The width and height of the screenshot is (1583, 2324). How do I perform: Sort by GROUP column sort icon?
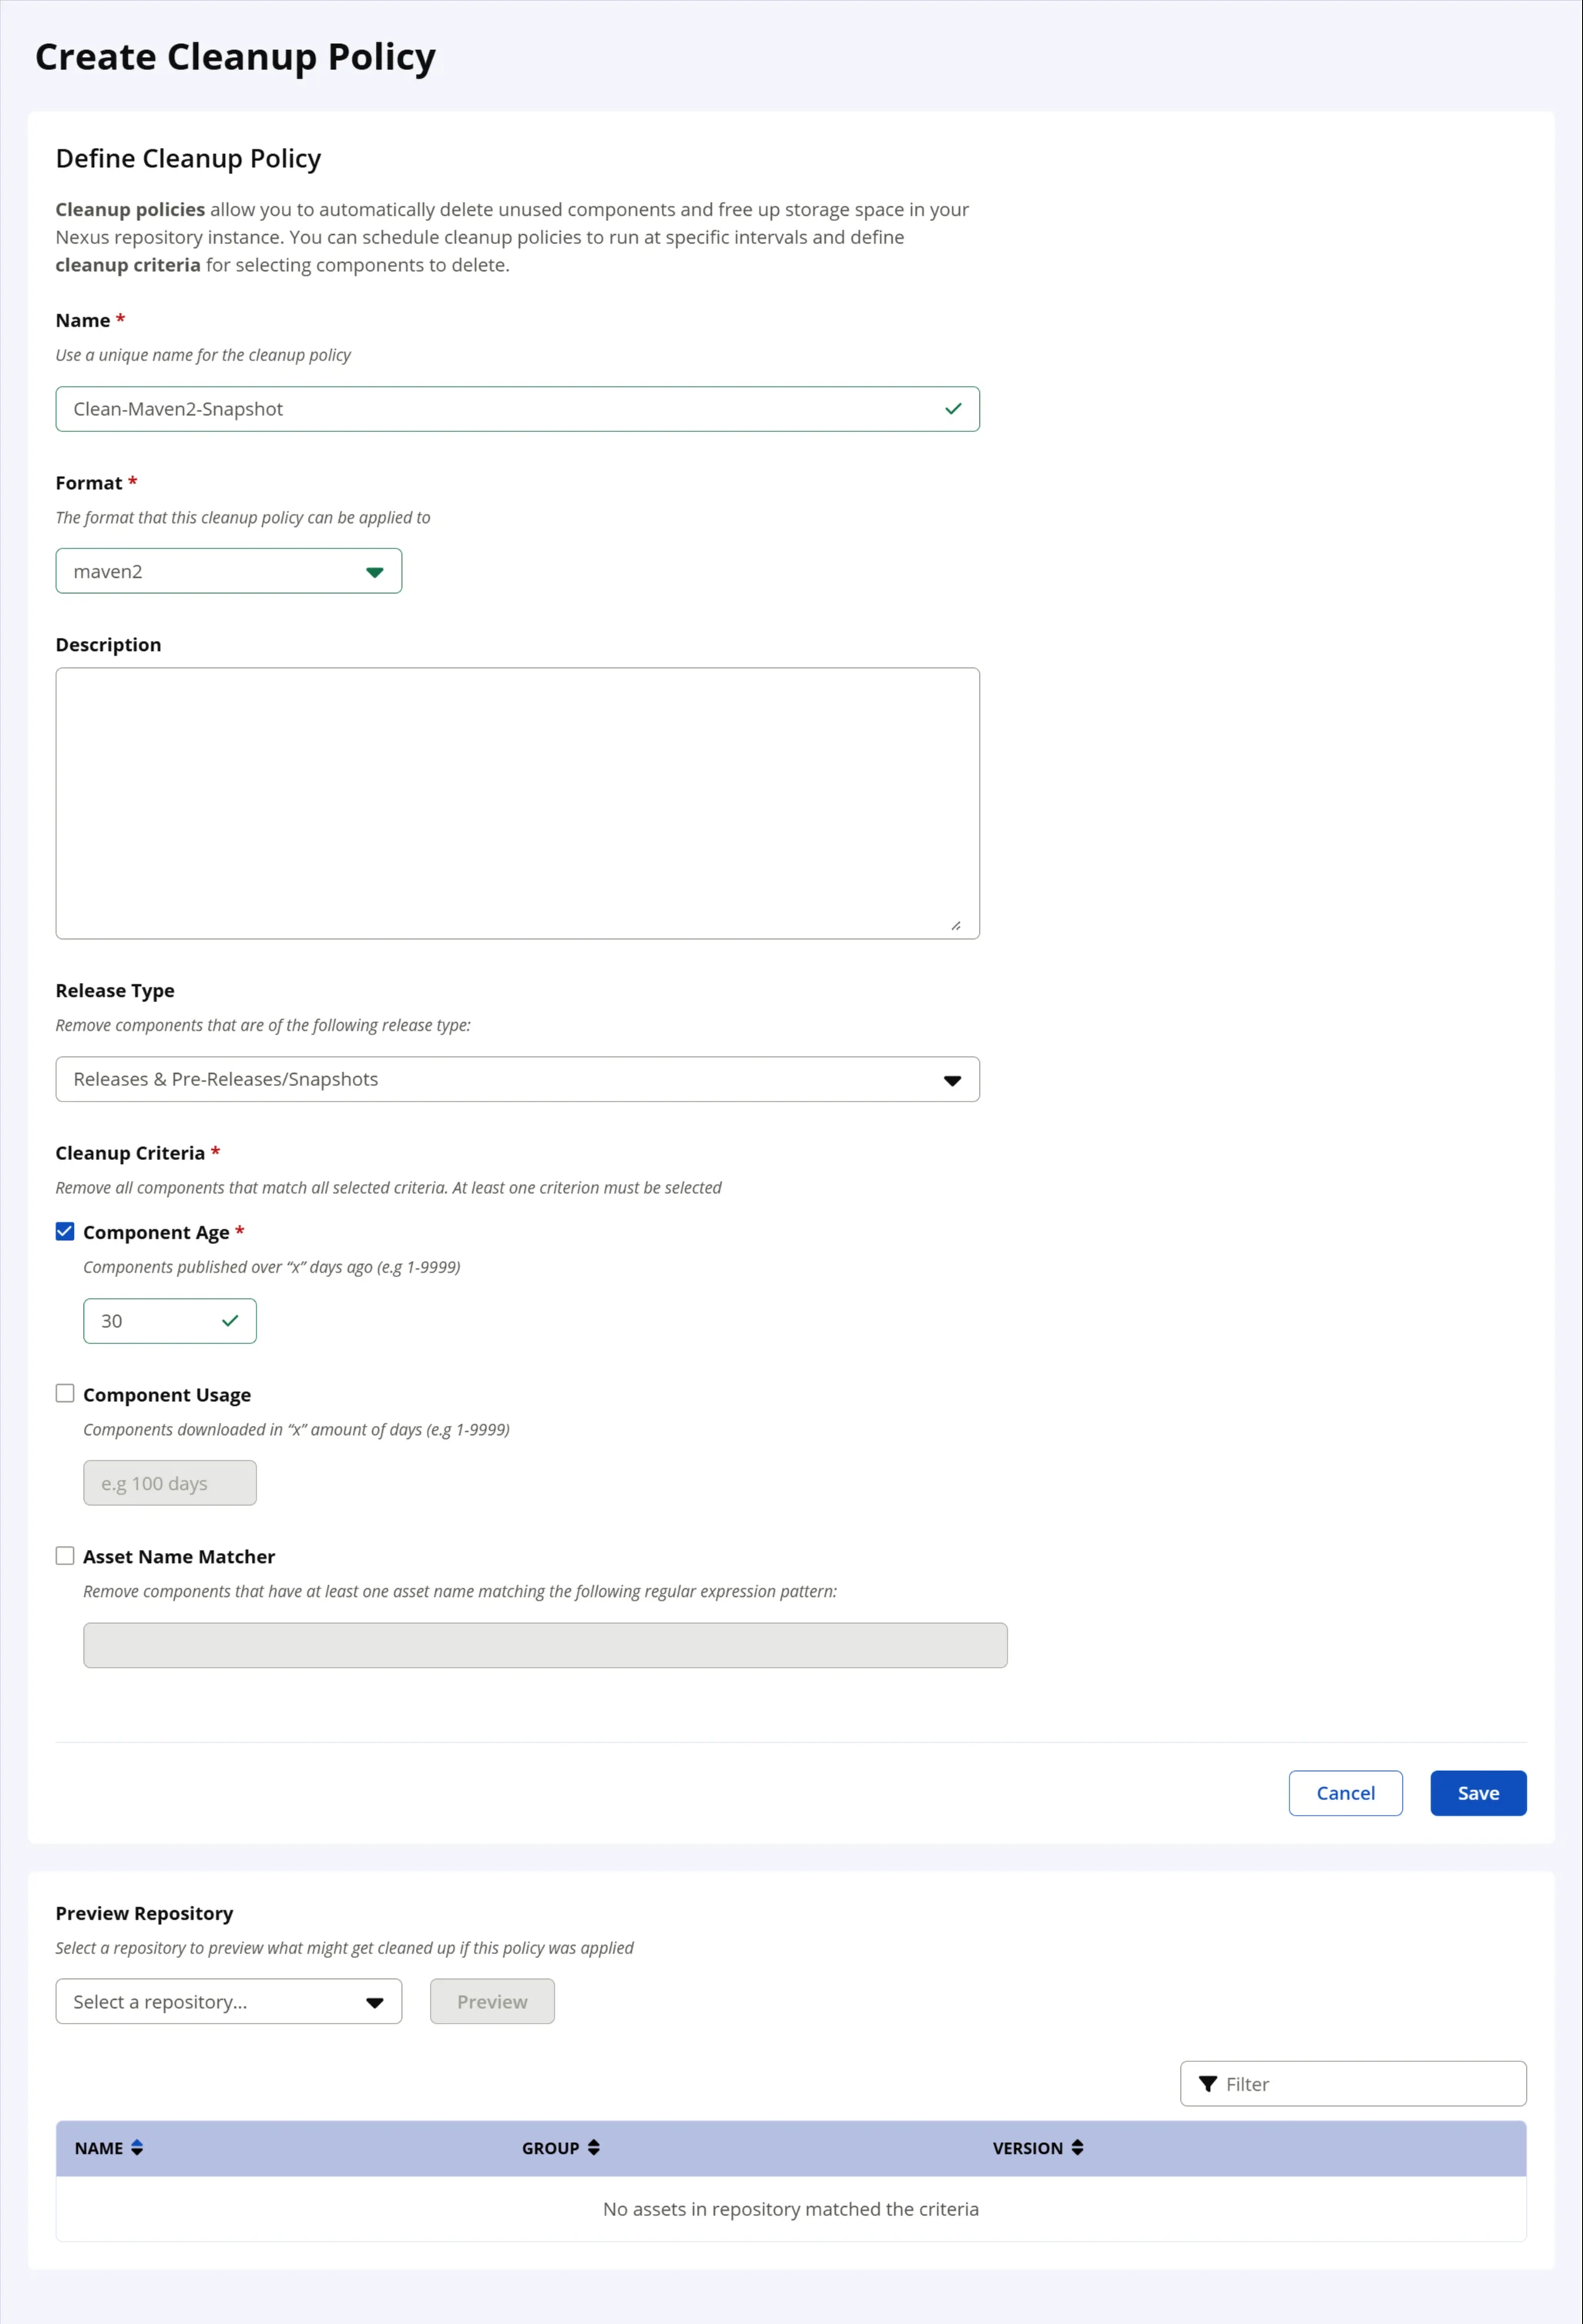click(593, 2148)
